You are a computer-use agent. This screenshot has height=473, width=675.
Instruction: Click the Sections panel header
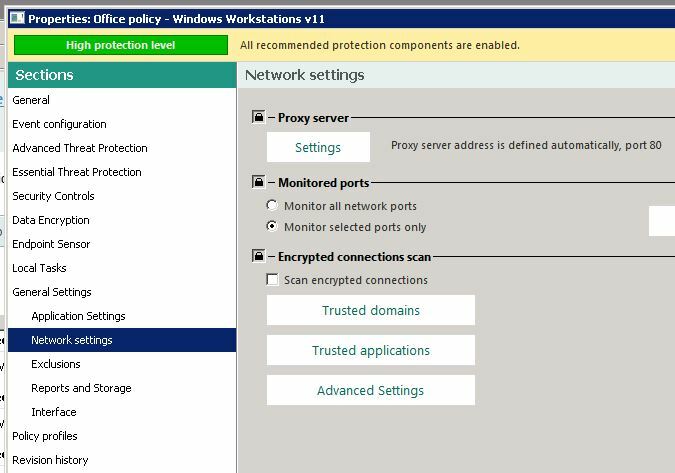[x=122, y=75]
